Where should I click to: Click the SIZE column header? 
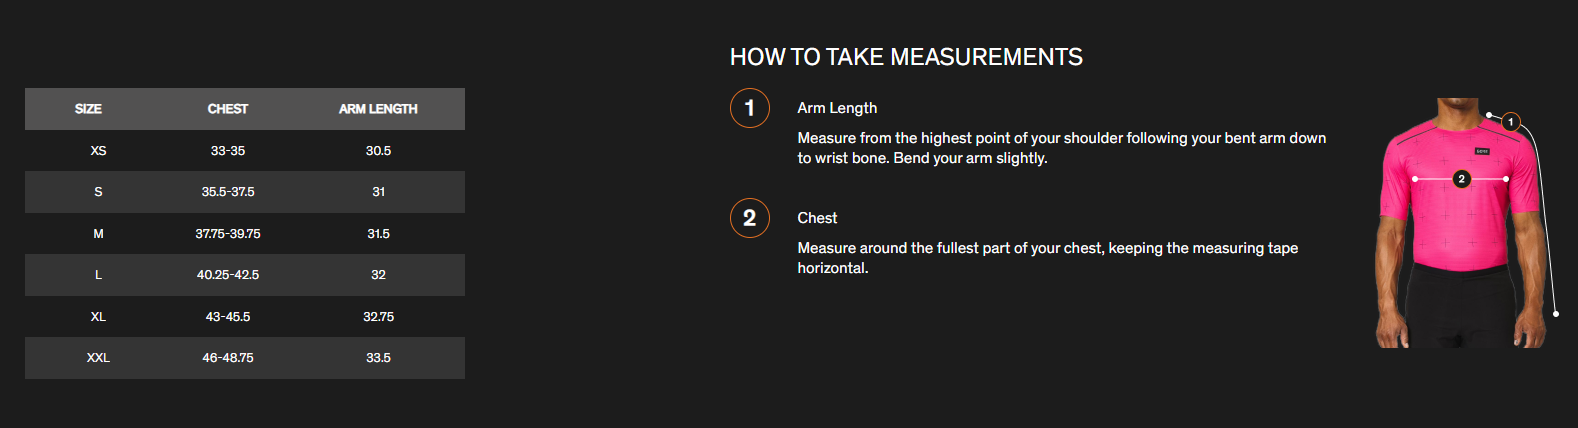[x=88, y=109]
